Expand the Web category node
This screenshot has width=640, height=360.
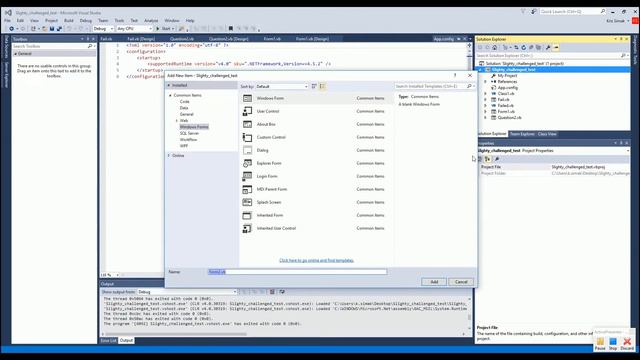pyautogui.click(x=177, y=121)
